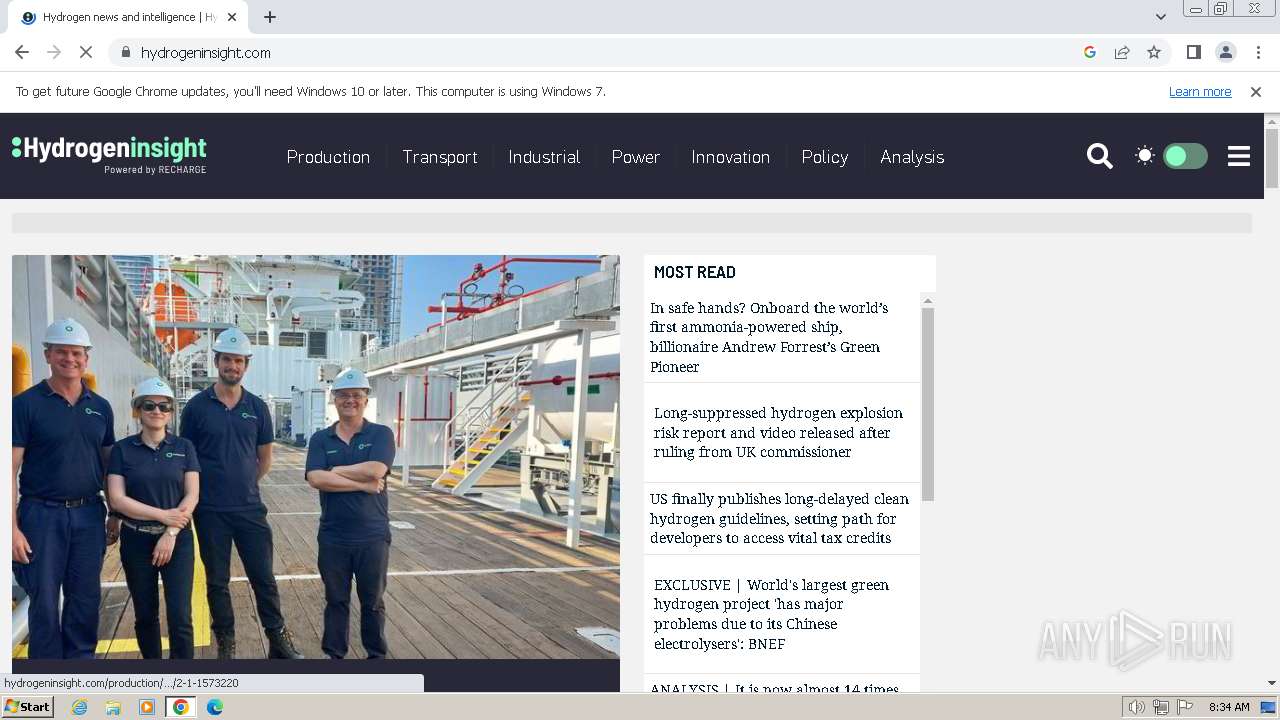The image size is (1280, 720).
Task: Open File Explorer folder taskbar icon
Action: 113,707
